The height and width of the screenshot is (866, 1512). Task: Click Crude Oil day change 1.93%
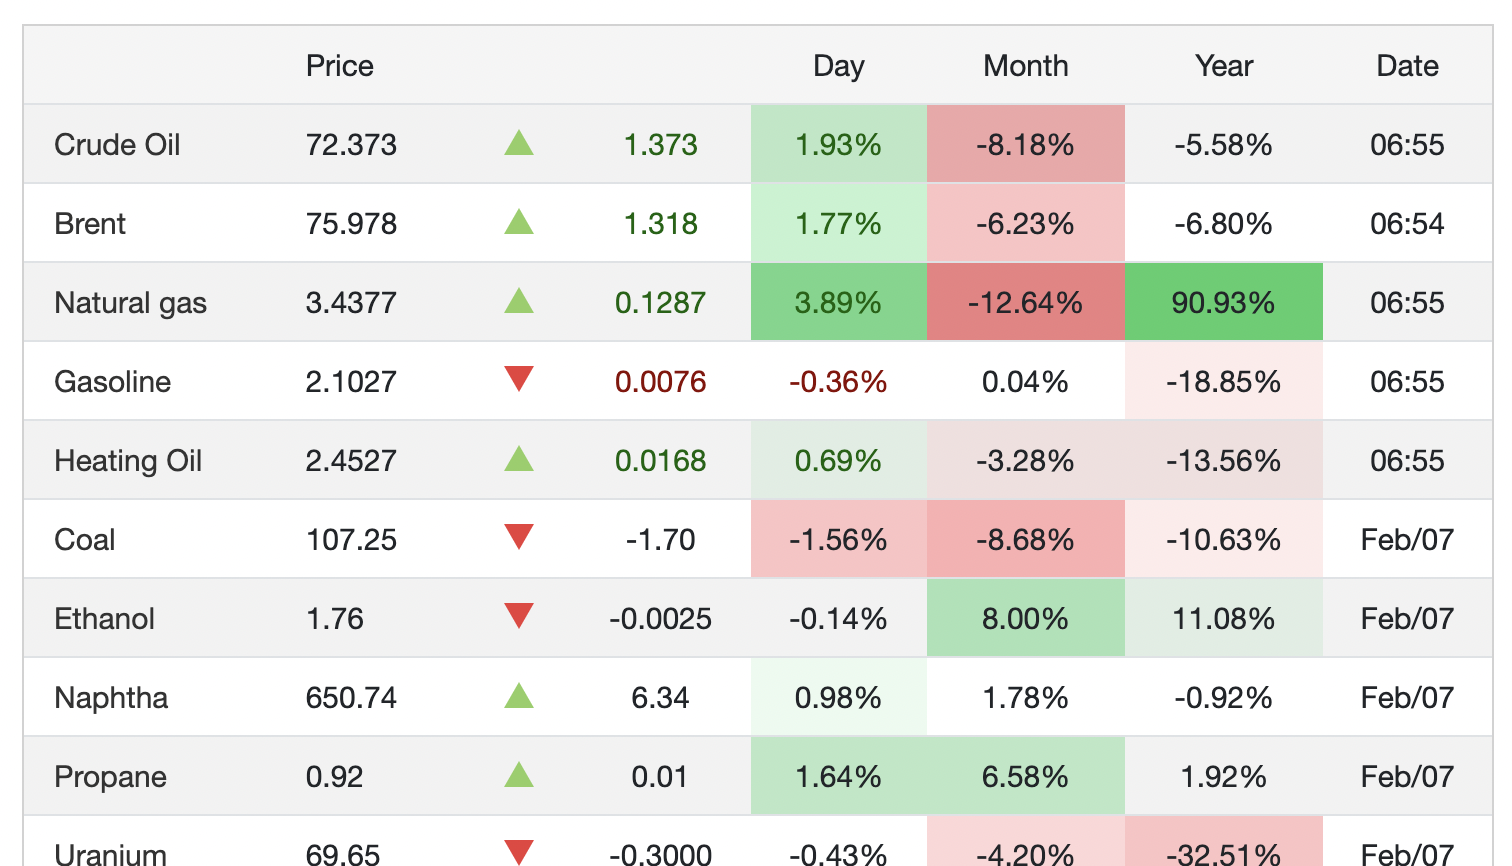click(839, 145)
